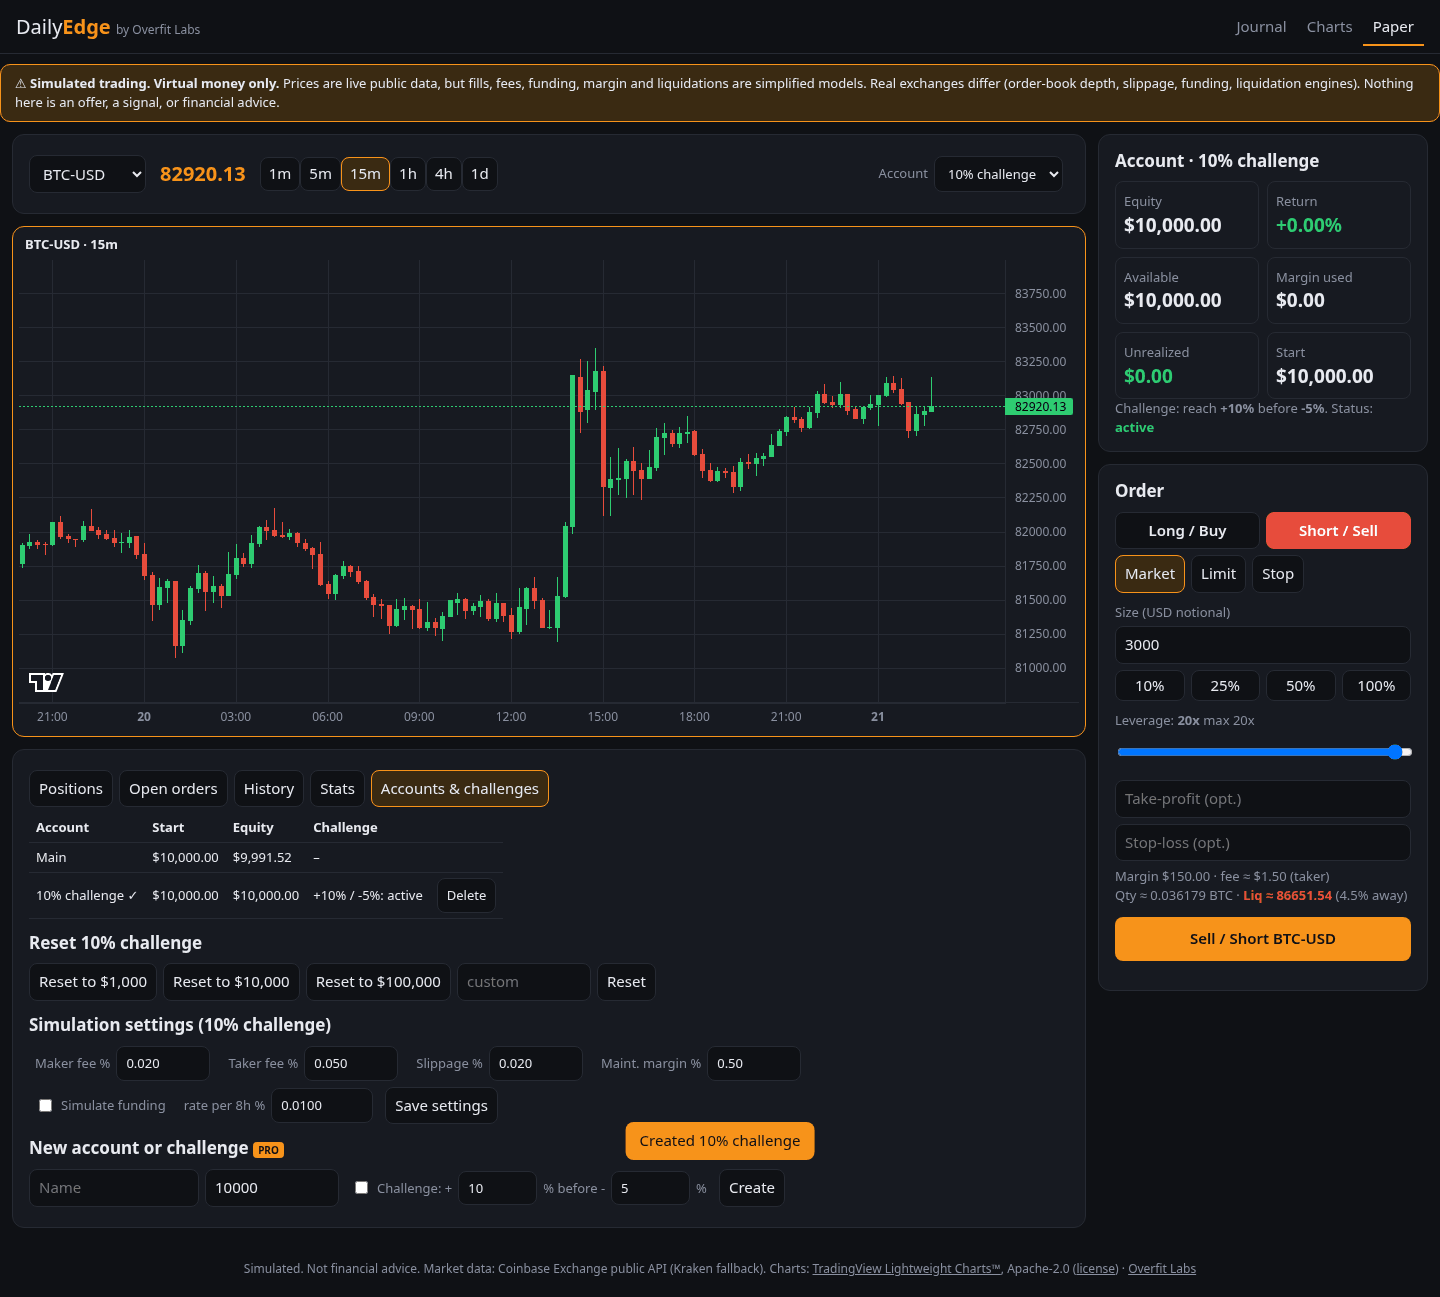1440x1297 pixels.
Task: Save the simulation settings
Action: click(441, 1106)
